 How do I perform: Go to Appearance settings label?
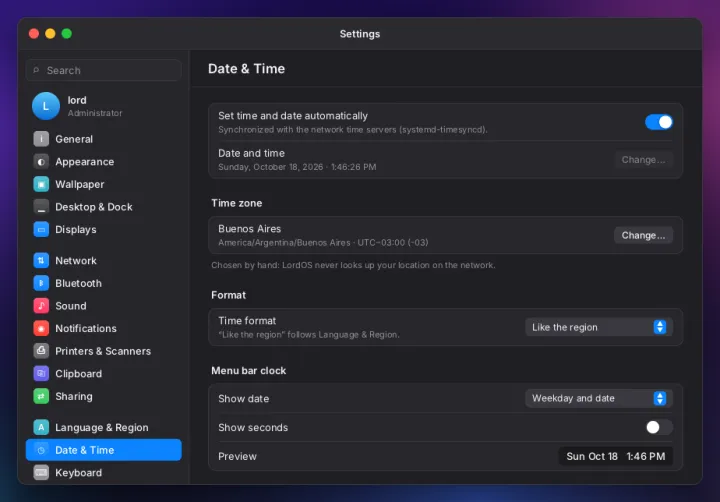click(84, 162)
